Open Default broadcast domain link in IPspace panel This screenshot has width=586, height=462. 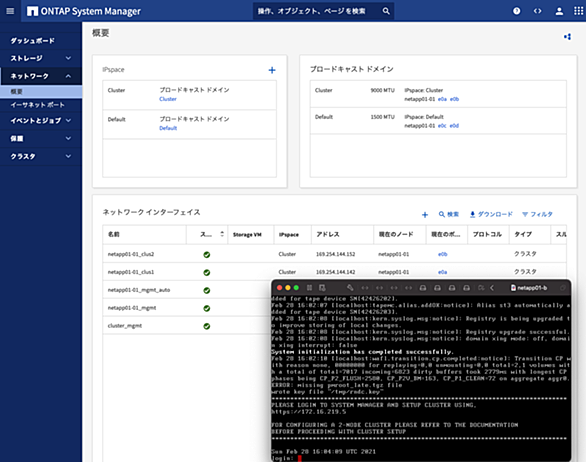[x=168, y=128]
